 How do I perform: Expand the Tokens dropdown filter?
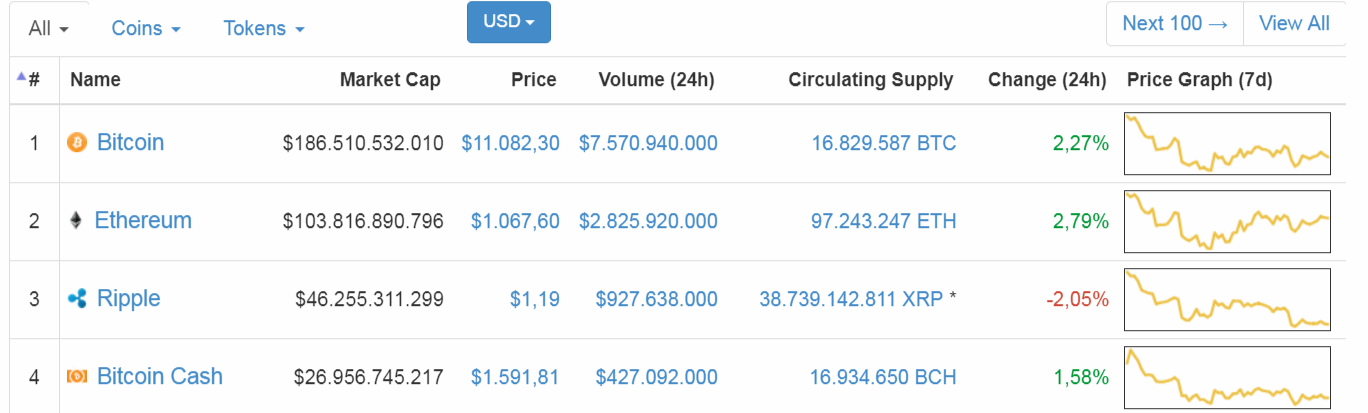click(264, 29)
